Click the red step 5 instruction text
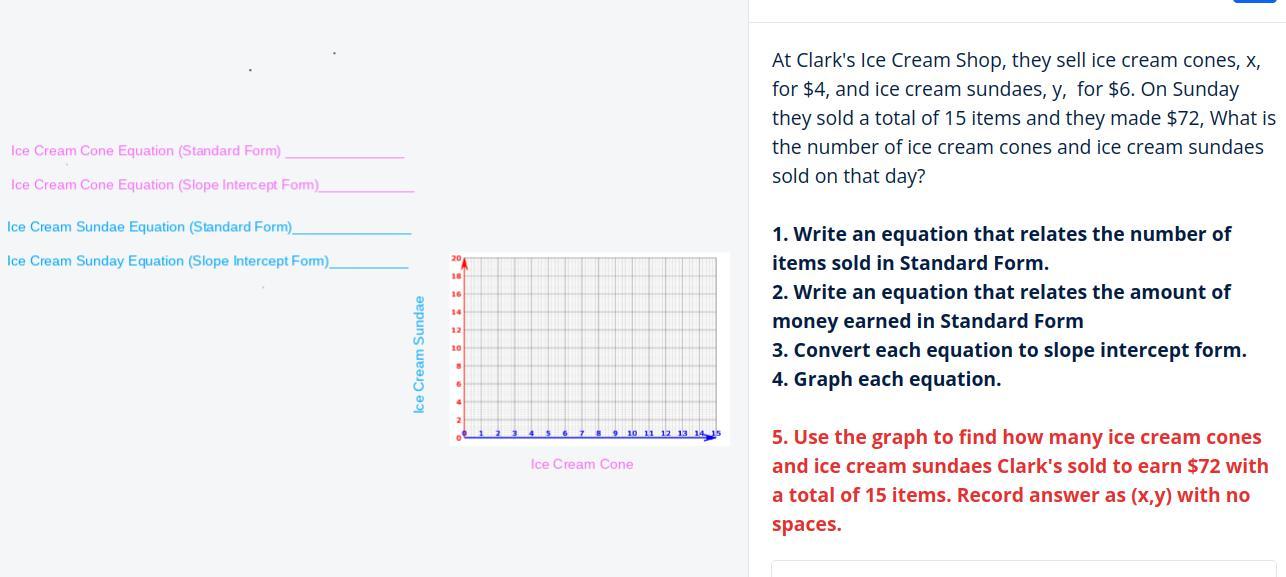The image size is (1286, 577). click(x=1020, y=481)
